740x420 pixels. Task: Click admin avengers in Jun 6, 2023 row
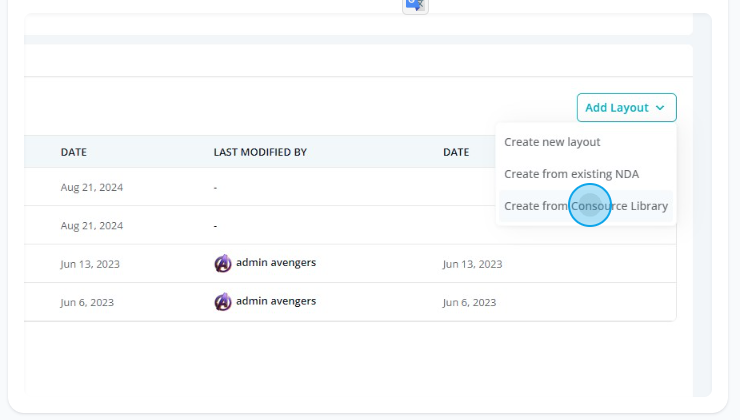tap(276, 301)
